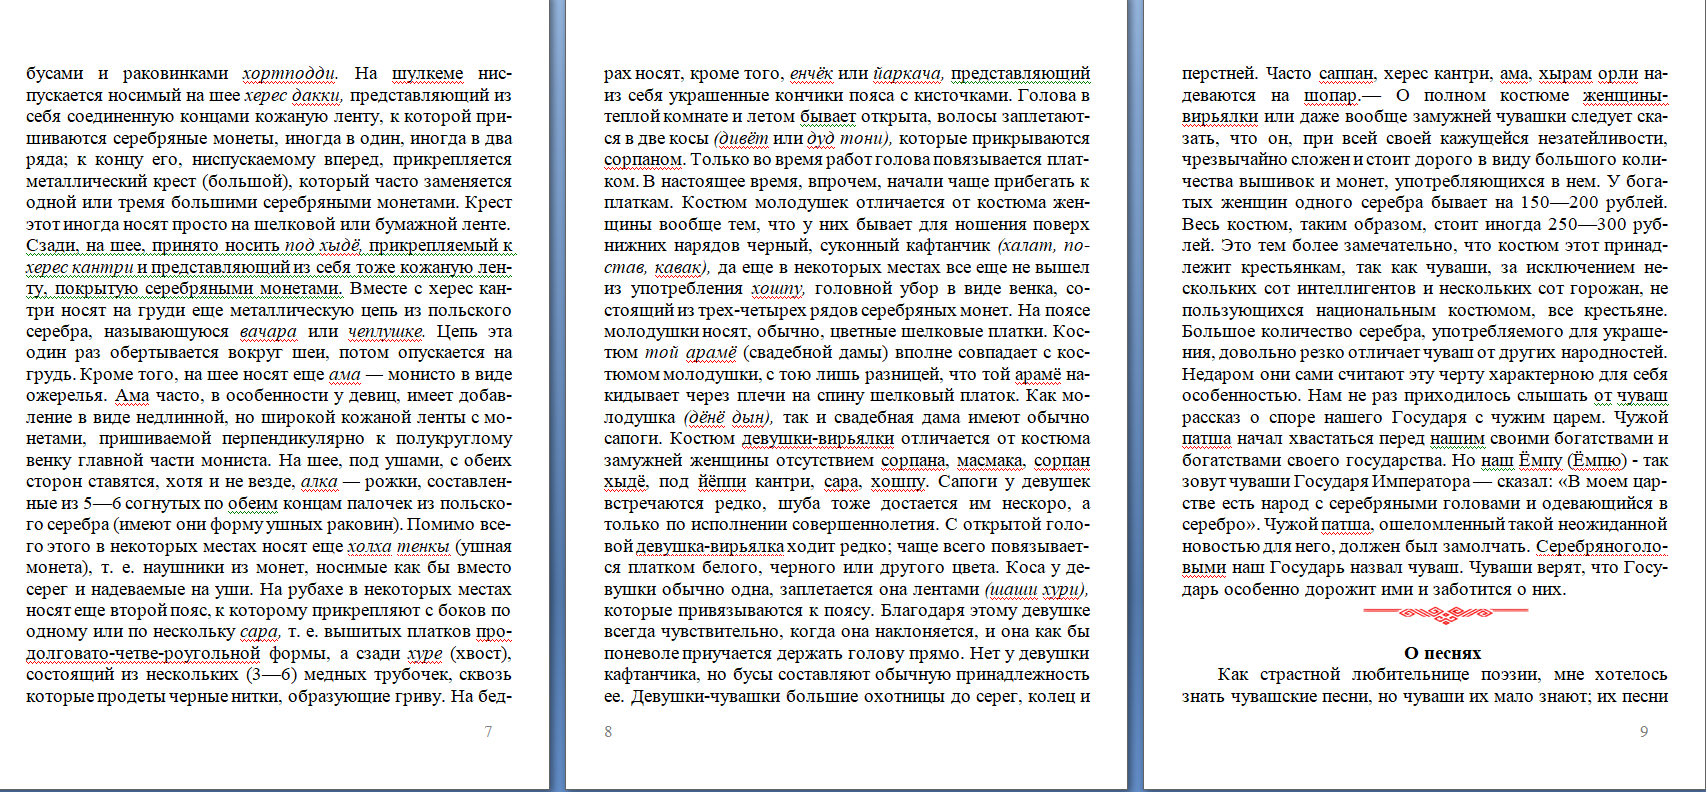
Task: Click the underlined word "шулкеме"
Action: (x=427, y=73)
